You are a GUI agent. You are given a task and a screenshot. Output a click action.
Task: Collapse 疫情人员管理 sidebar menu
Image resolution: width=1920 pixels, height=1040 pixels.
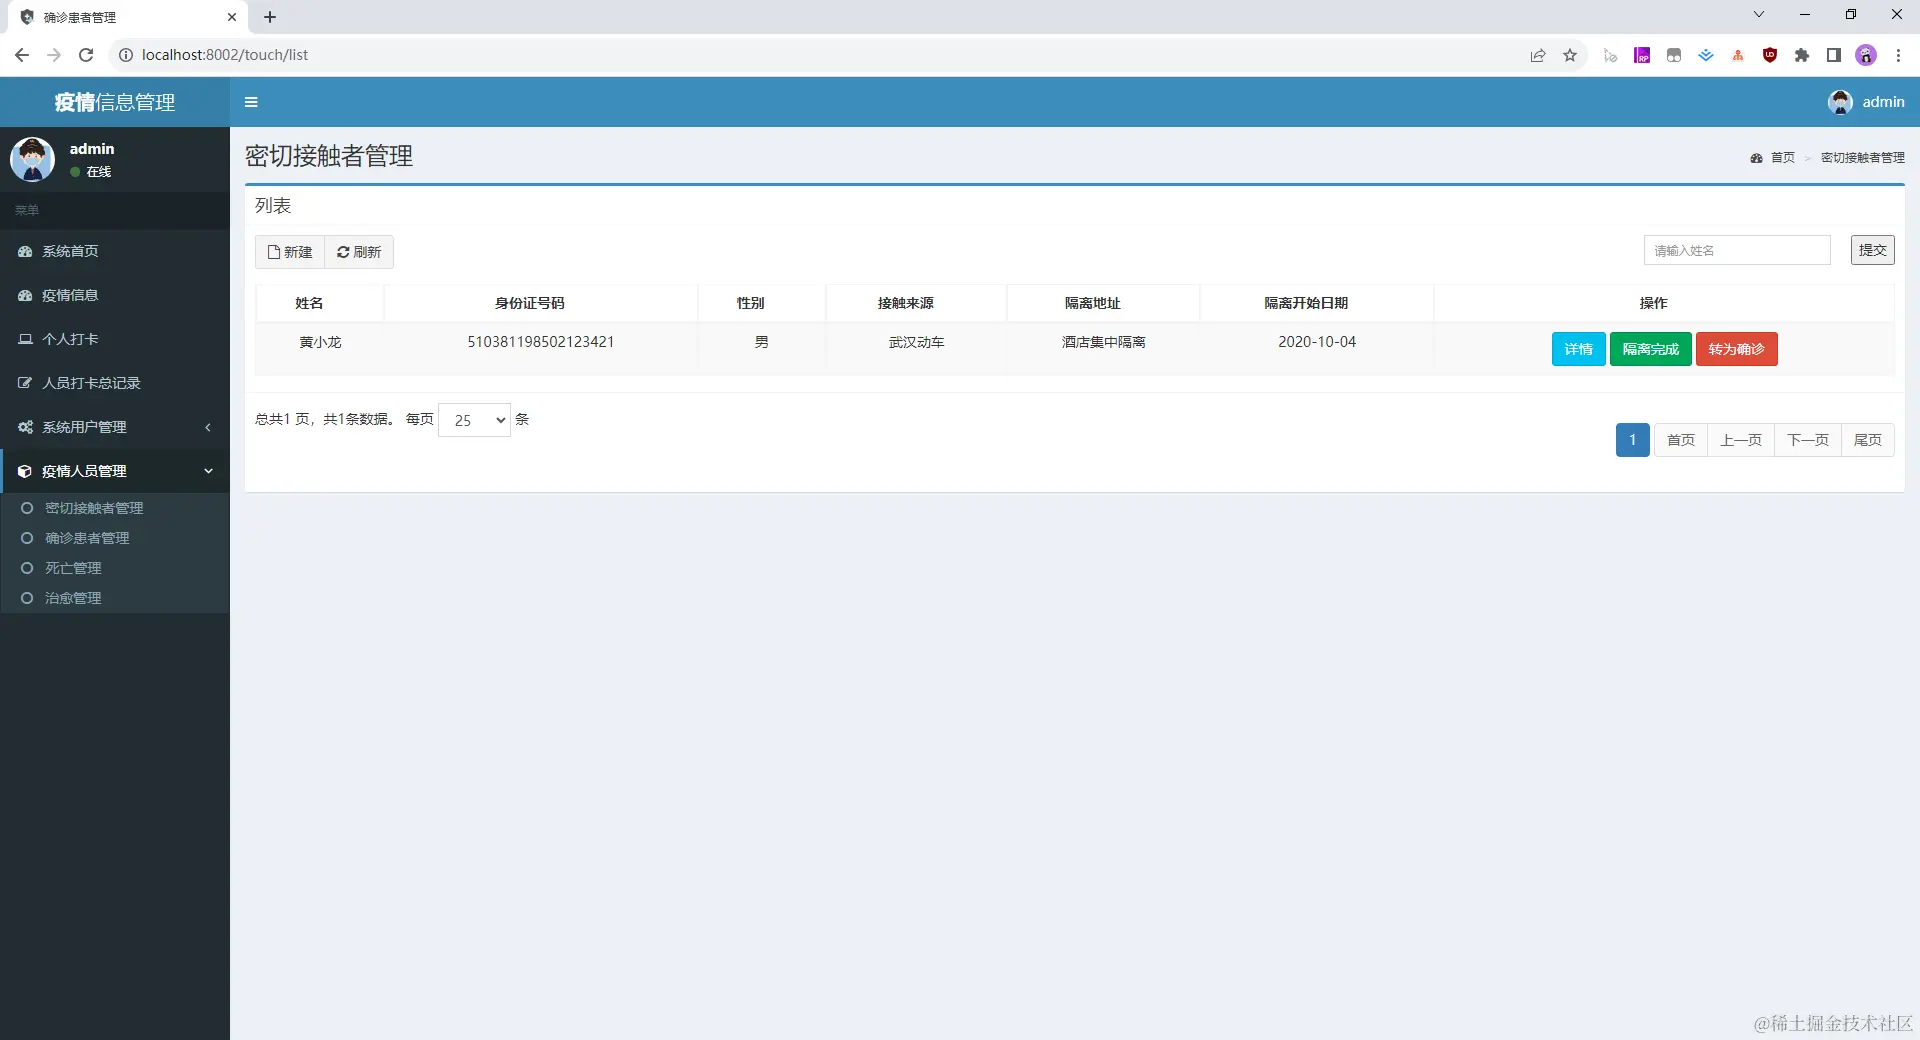coord(115,471)
